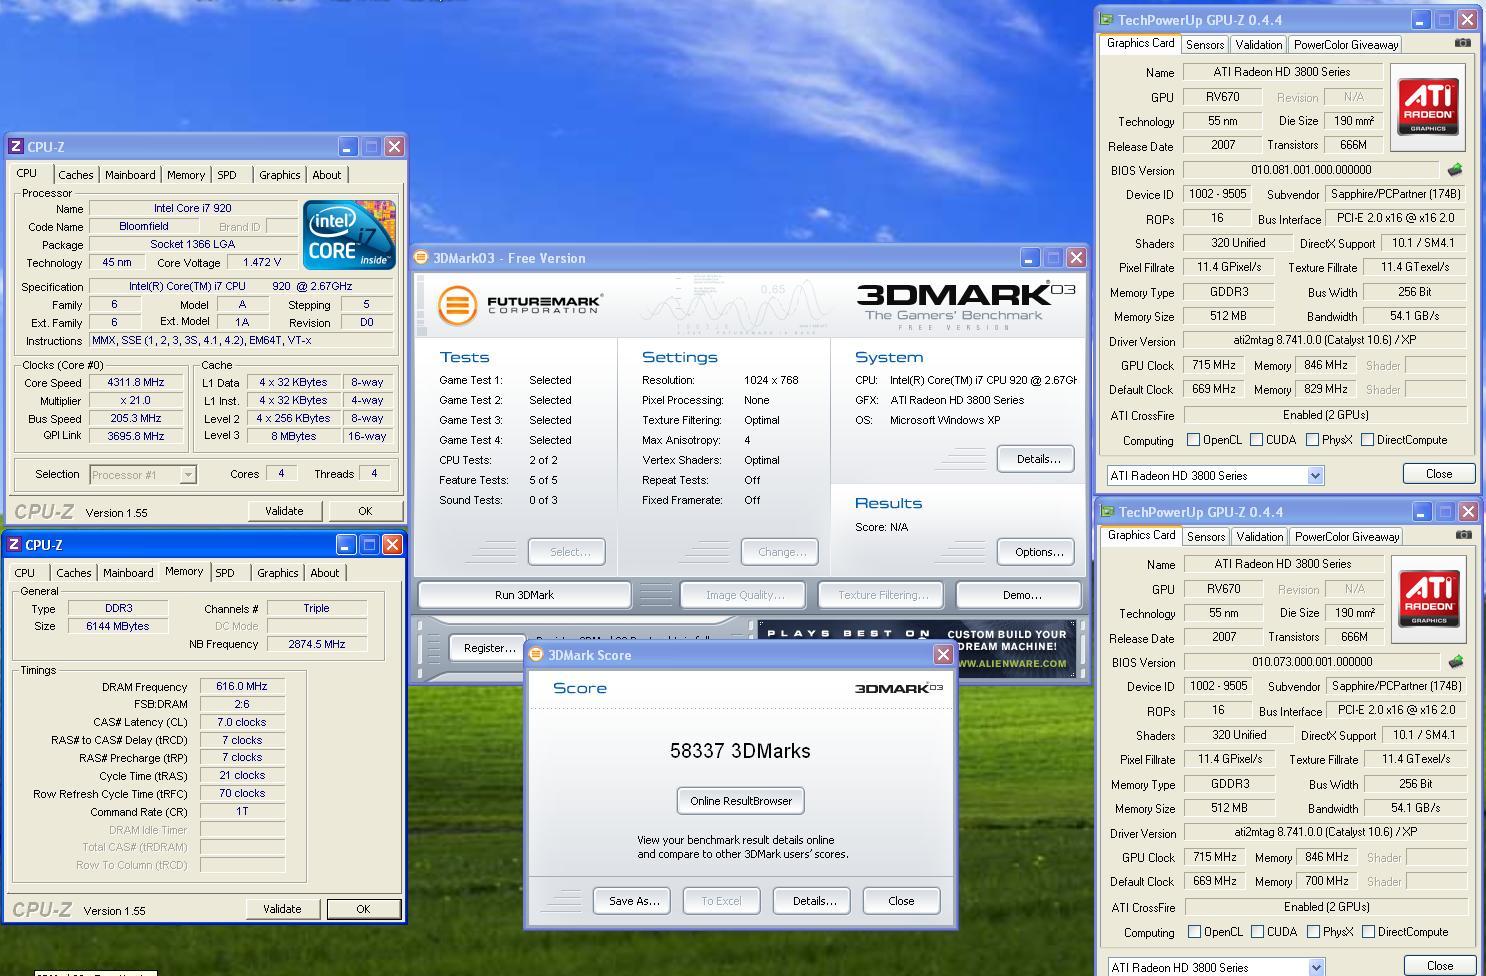Switch to Caches tab in top CPU-Z
This screenshot has height=976, width=1486.
click(x=75, y=174)
